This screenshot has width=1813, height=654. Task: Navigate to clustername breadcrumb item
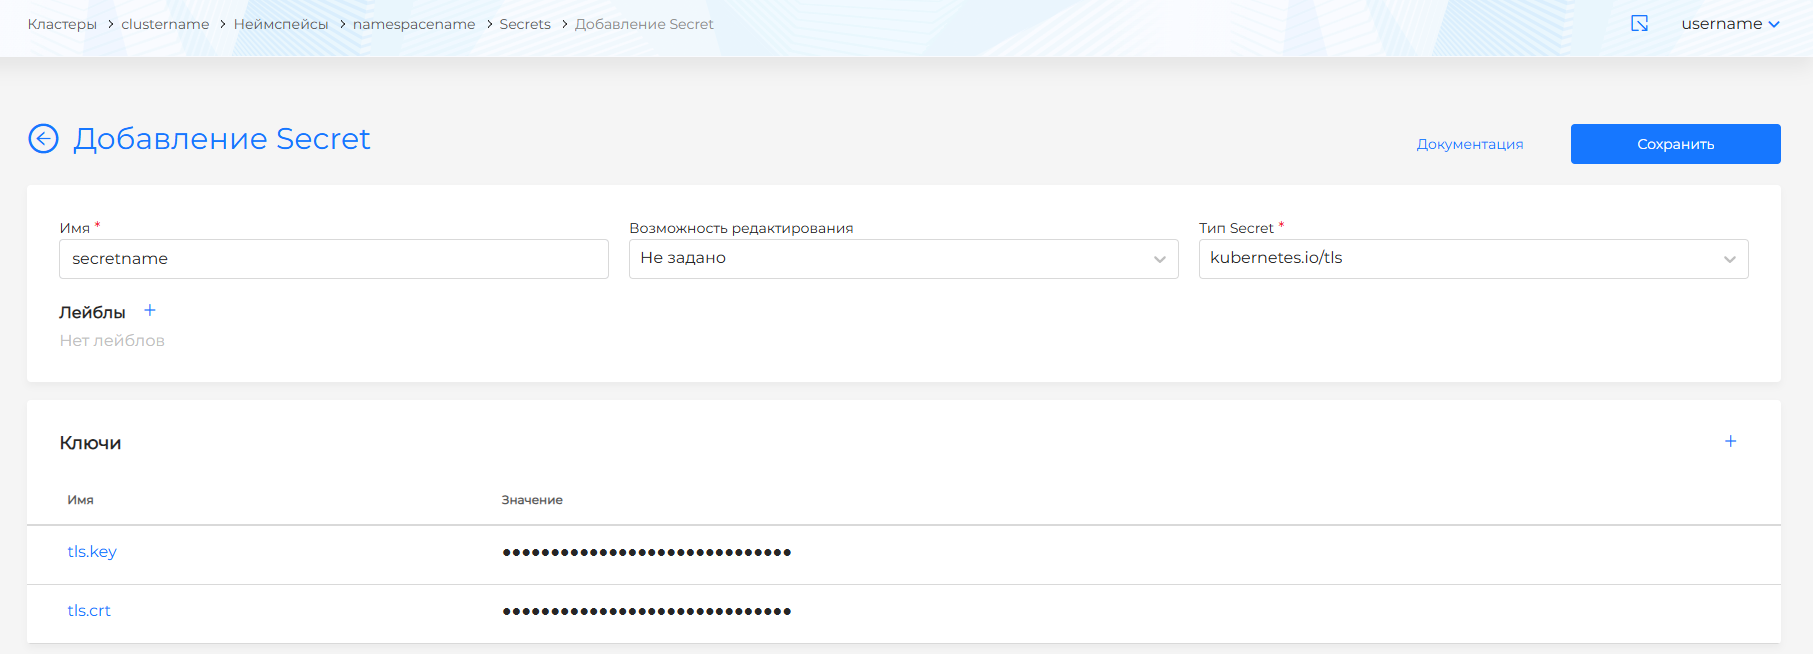(165, 24)
